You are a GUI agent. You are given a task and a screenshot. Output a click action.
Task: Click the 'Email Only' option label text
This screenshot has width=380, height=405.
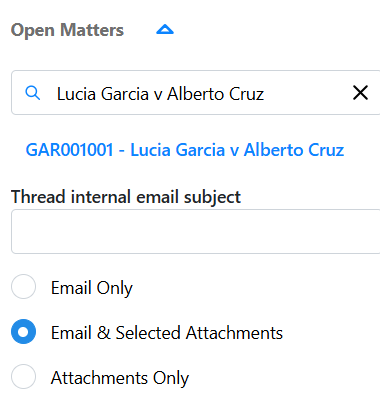coord(92,288)
